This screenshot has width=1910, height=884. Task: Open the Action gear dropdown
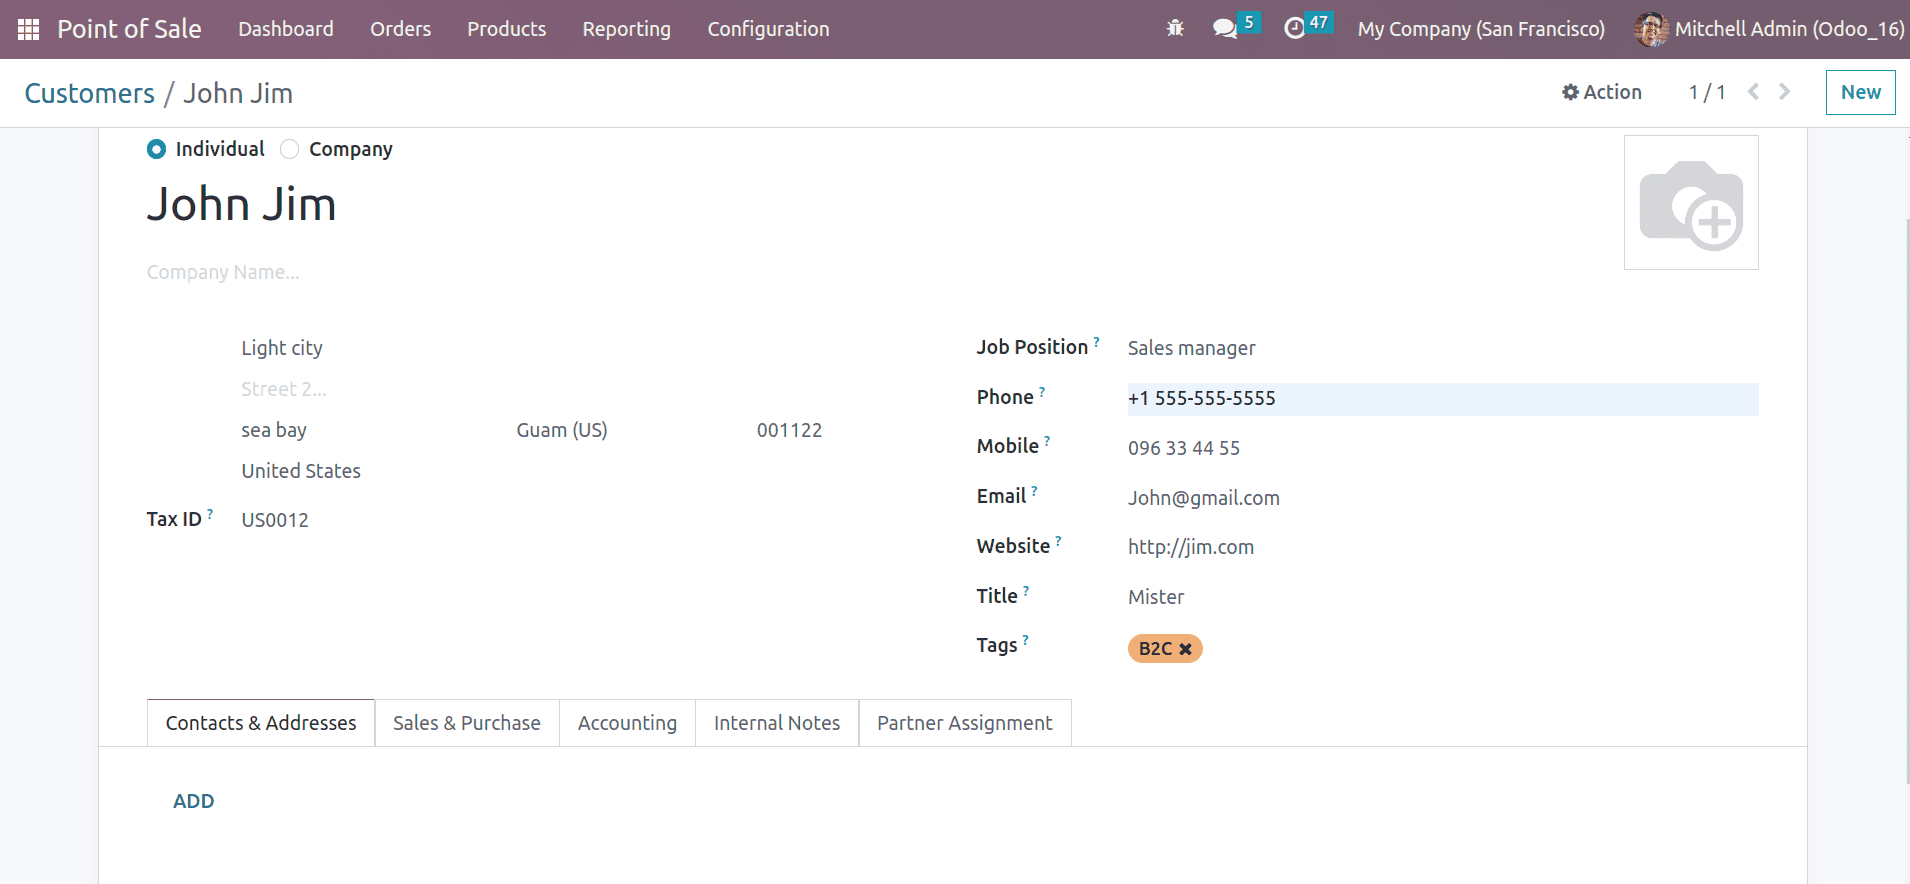pos(1602,92)
